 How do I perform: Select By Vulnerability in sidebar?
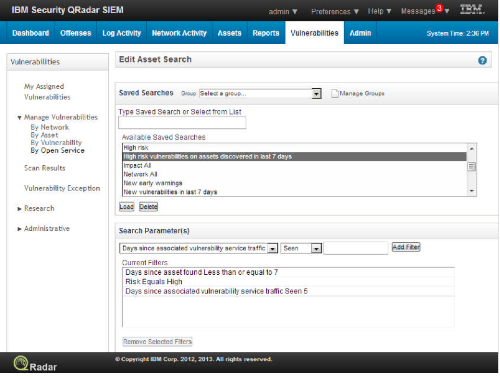pyautogui.click(x=56, y=143)
